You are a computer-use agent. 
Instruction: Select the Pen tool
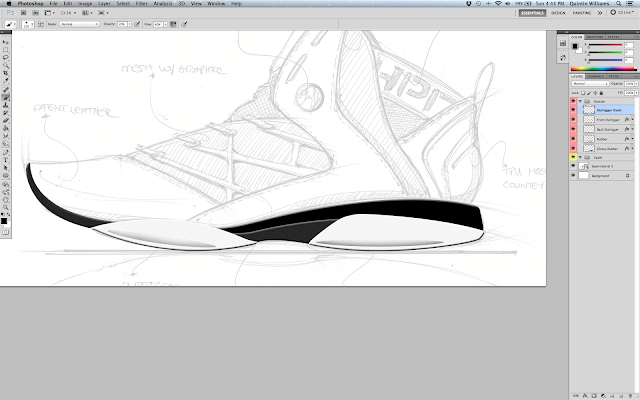point(6,153)
